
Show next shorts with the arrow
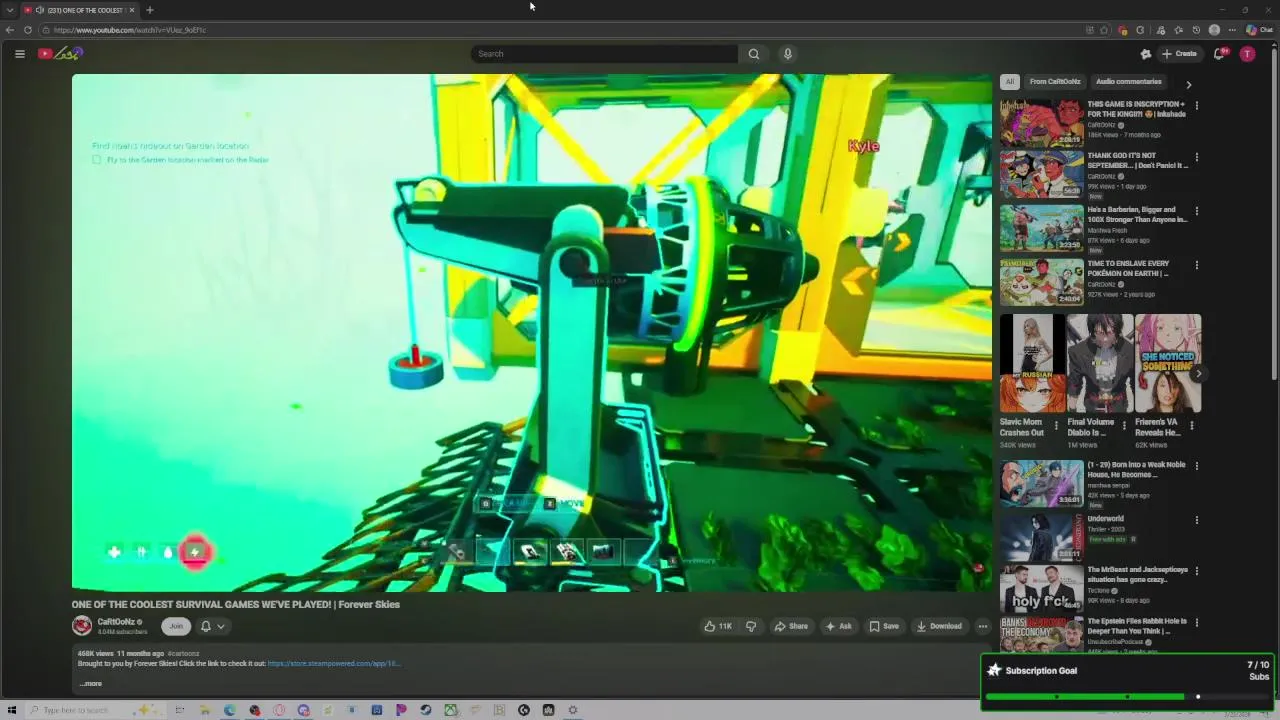click(1198, 374)
